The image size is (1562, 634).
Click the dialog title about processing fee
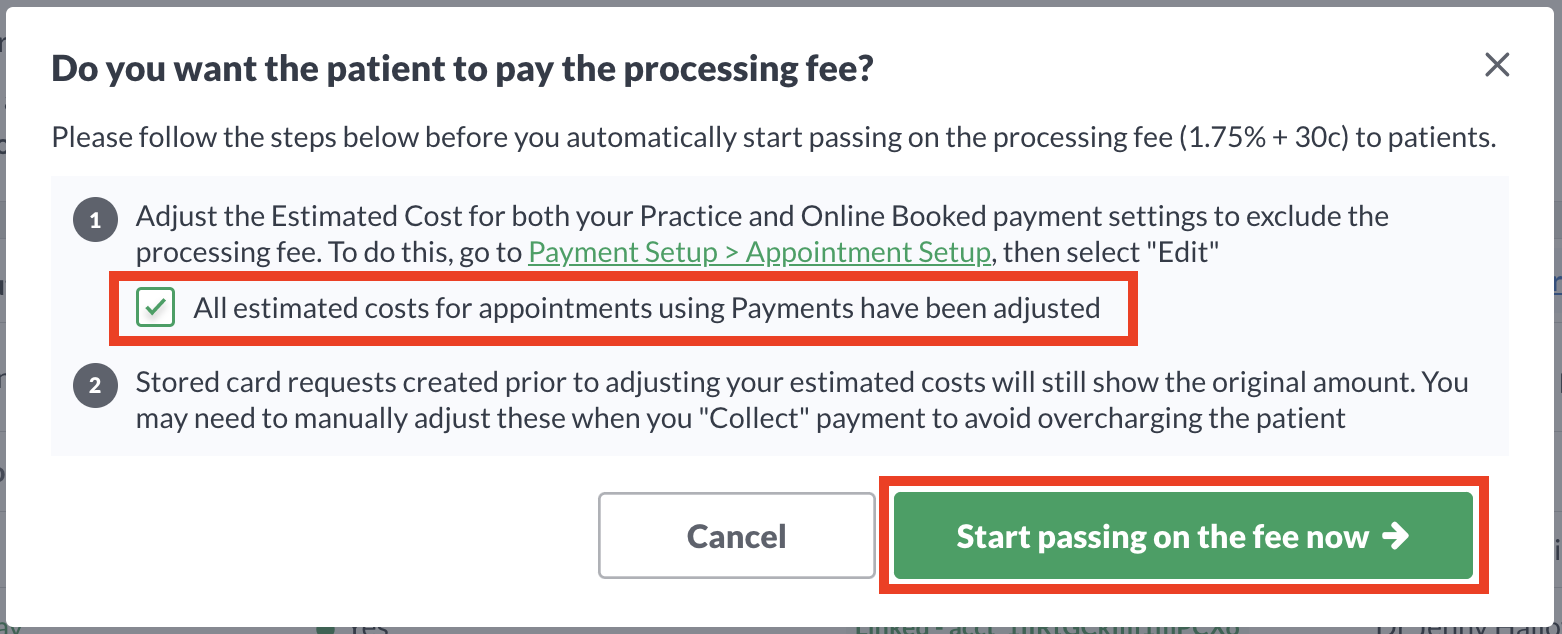(463, 68)
